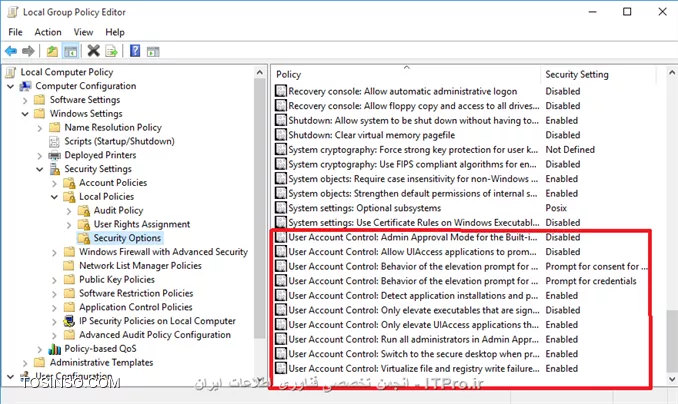Click the Up one level folder icon

point(52,51)
